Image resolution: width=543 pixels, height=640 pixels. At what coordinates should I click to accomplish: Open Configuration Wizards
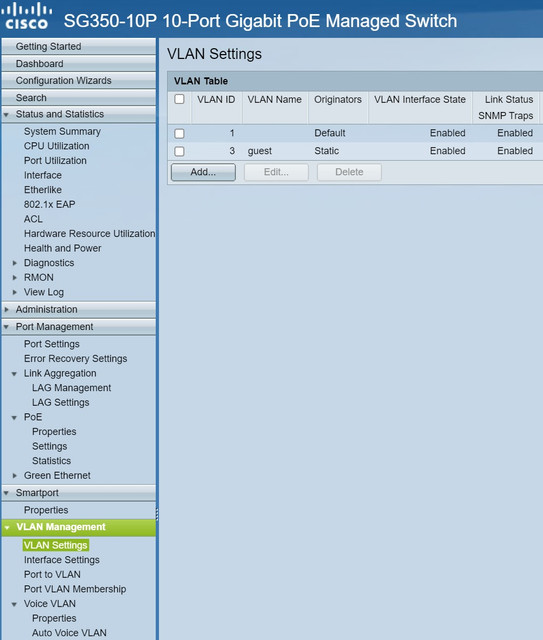click(x=78, y=80)
